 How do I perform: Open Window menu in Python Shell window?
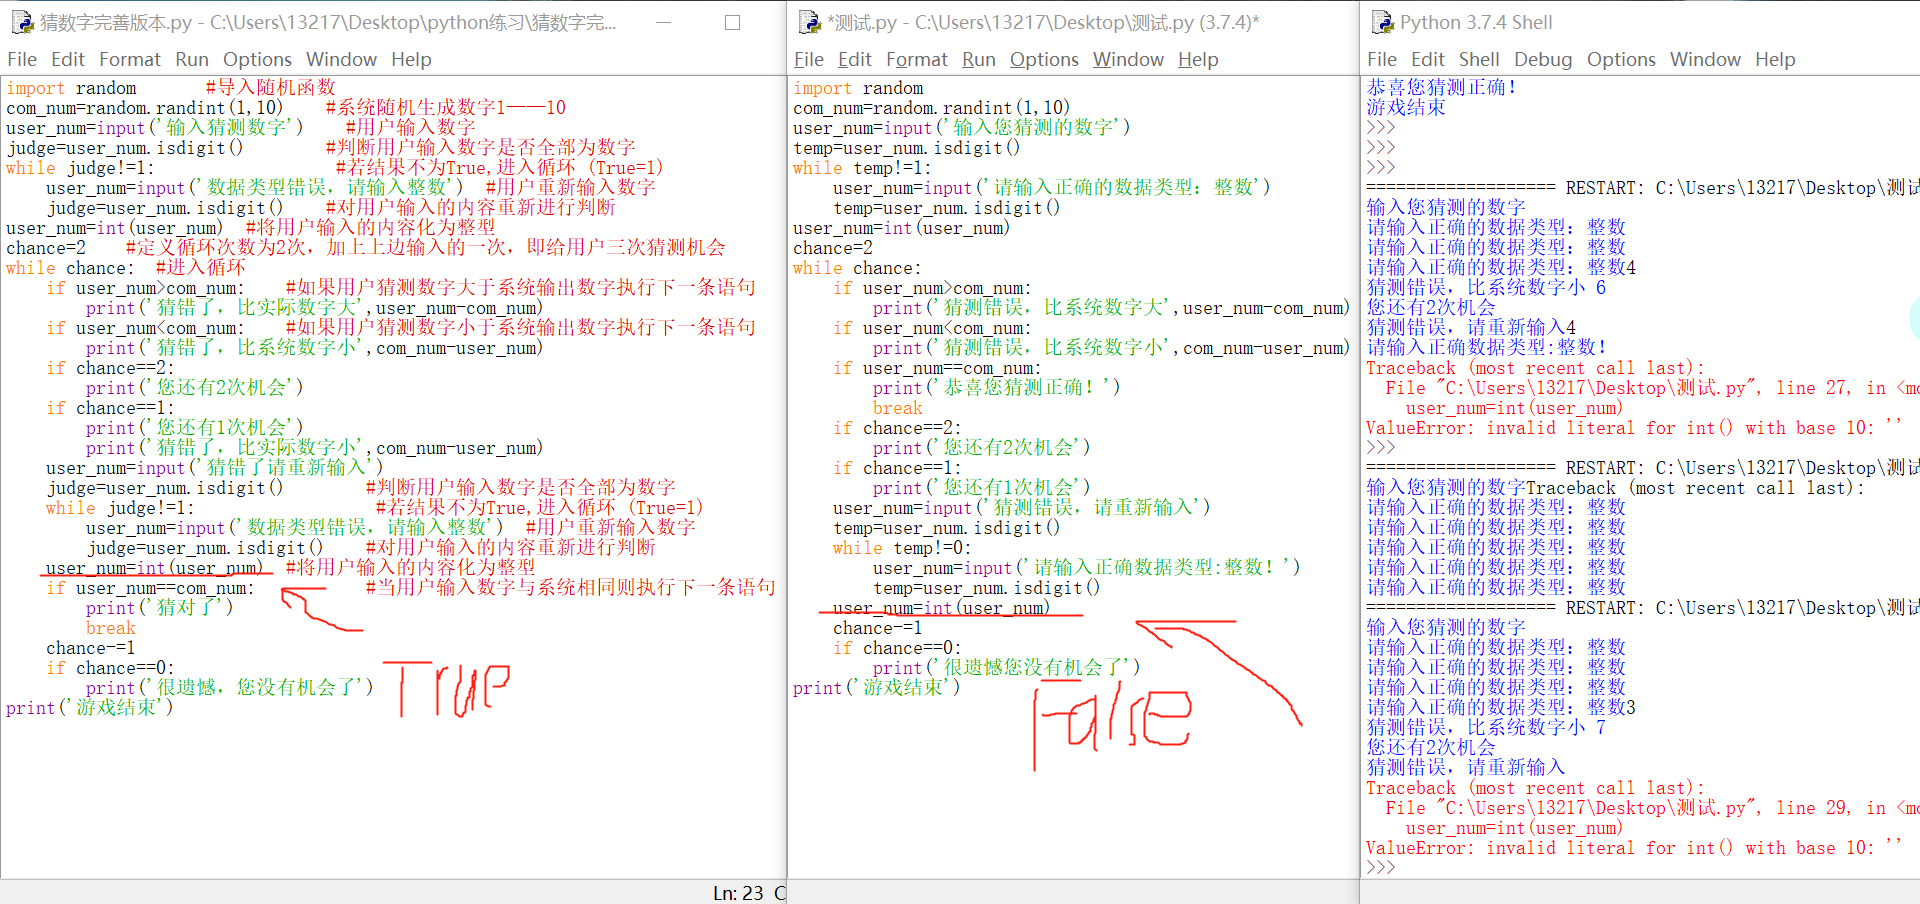(x=1705, y=60)
